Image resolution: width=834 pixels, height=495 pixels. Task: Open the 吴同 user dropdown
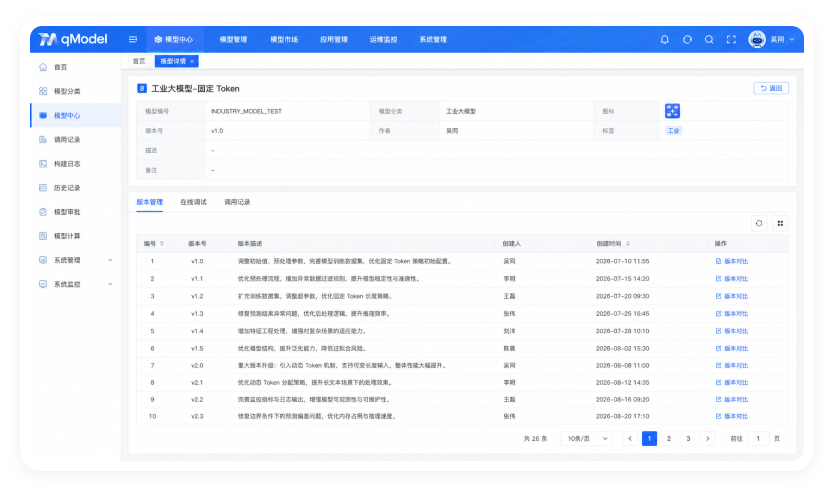(782, 39)
